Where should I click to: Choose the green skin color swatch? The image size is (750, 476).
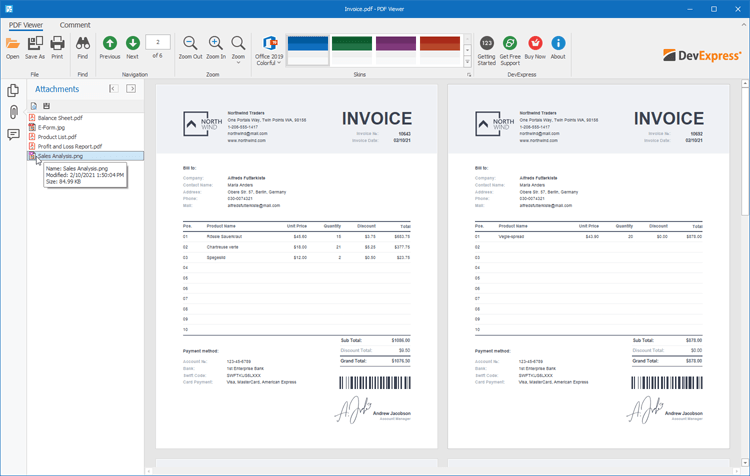pyautogui.click(x=352, y=44)
